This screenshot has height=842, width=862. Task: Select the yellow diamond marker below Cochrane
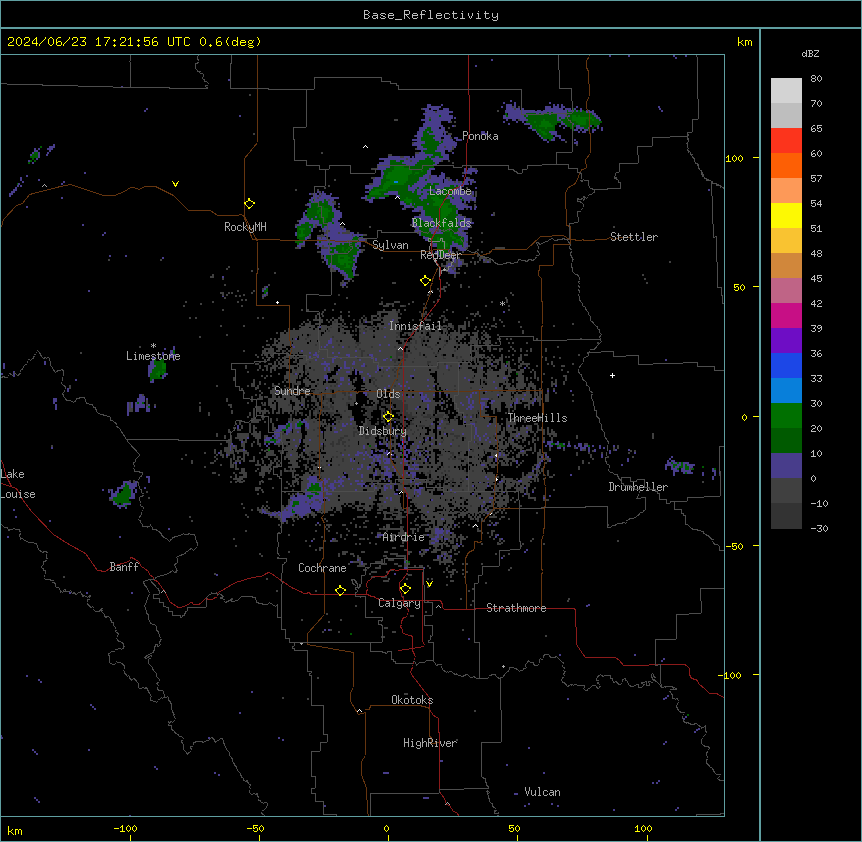[340, 590]
